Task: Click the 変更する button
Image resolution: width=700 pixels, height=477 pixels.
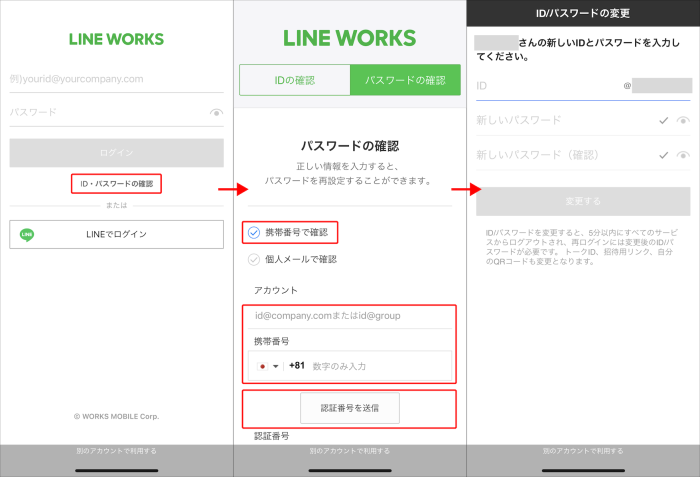Action: (x=583, y=201)
